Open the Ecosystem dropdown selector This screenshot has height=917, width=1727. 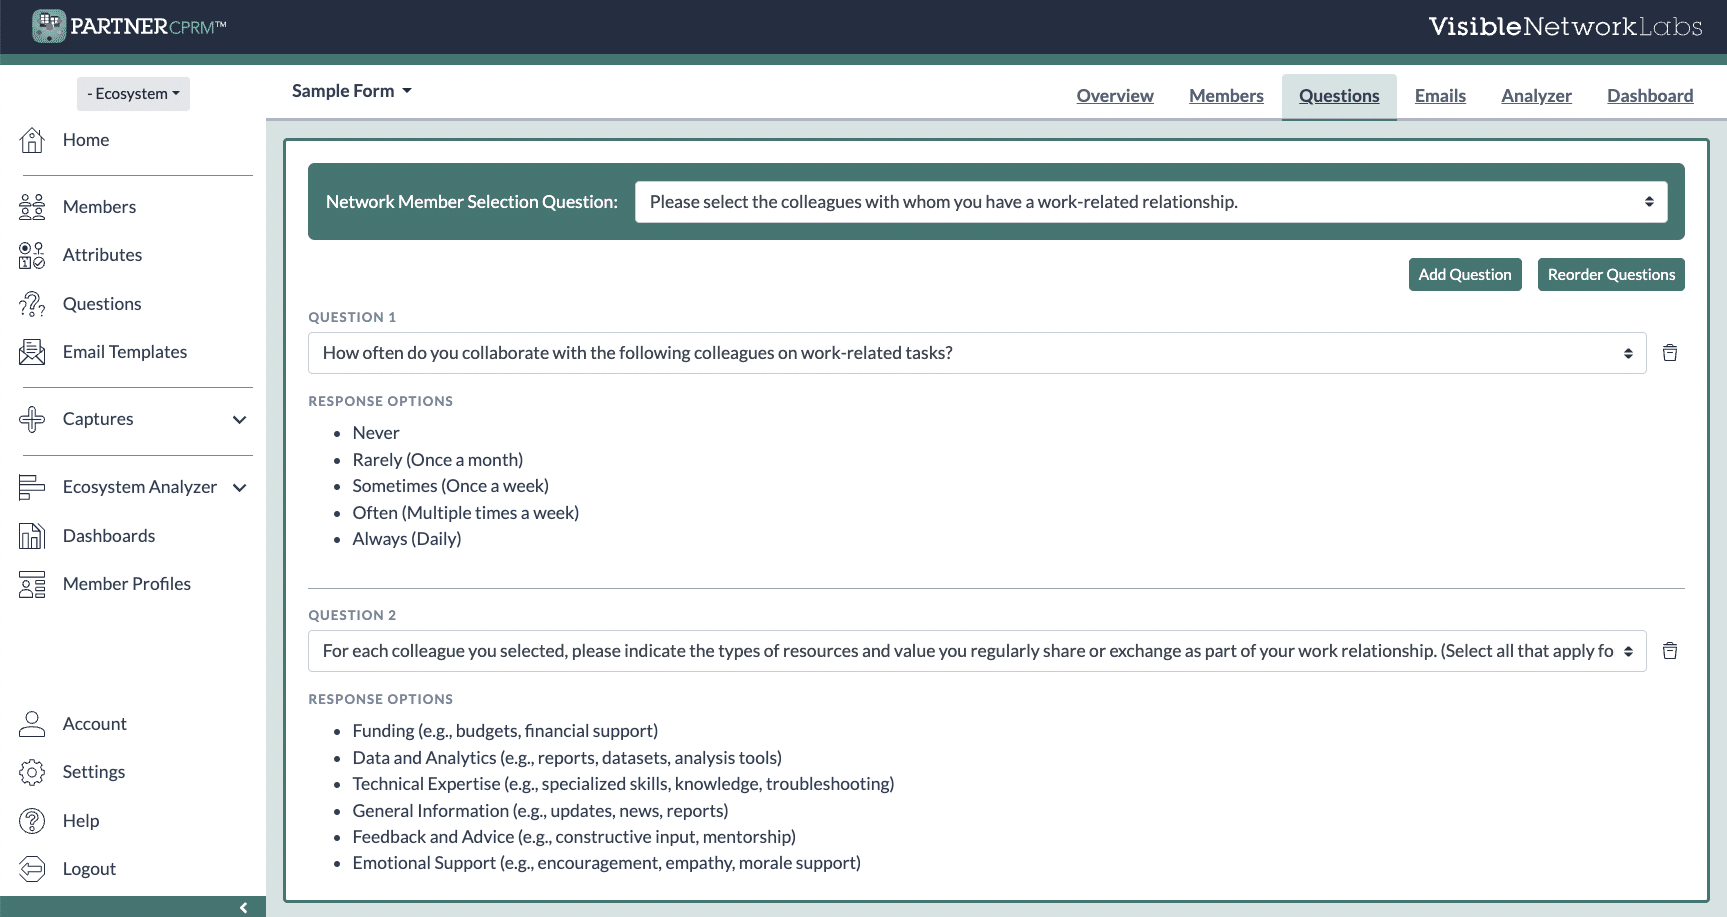tap(133, 94)
